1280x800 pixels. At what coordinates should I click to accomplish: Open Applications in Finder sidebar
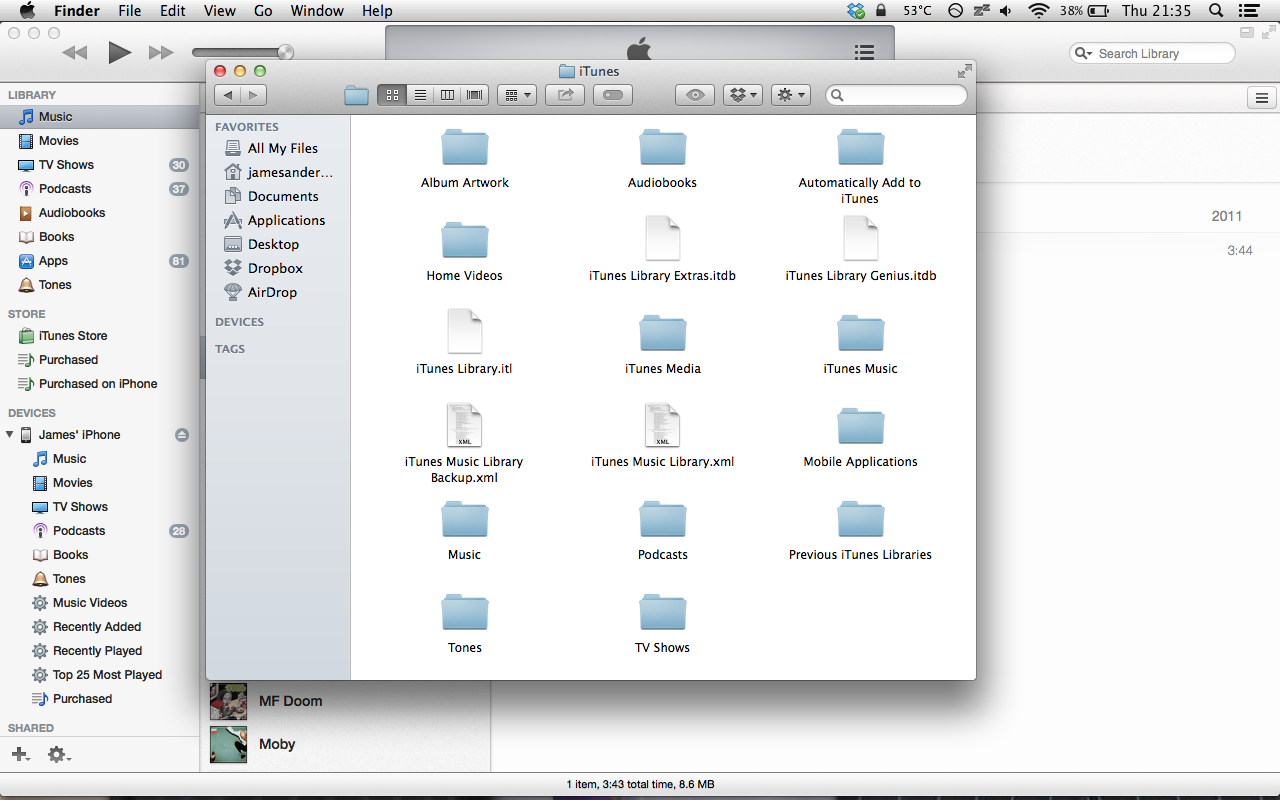coord(275,220)
